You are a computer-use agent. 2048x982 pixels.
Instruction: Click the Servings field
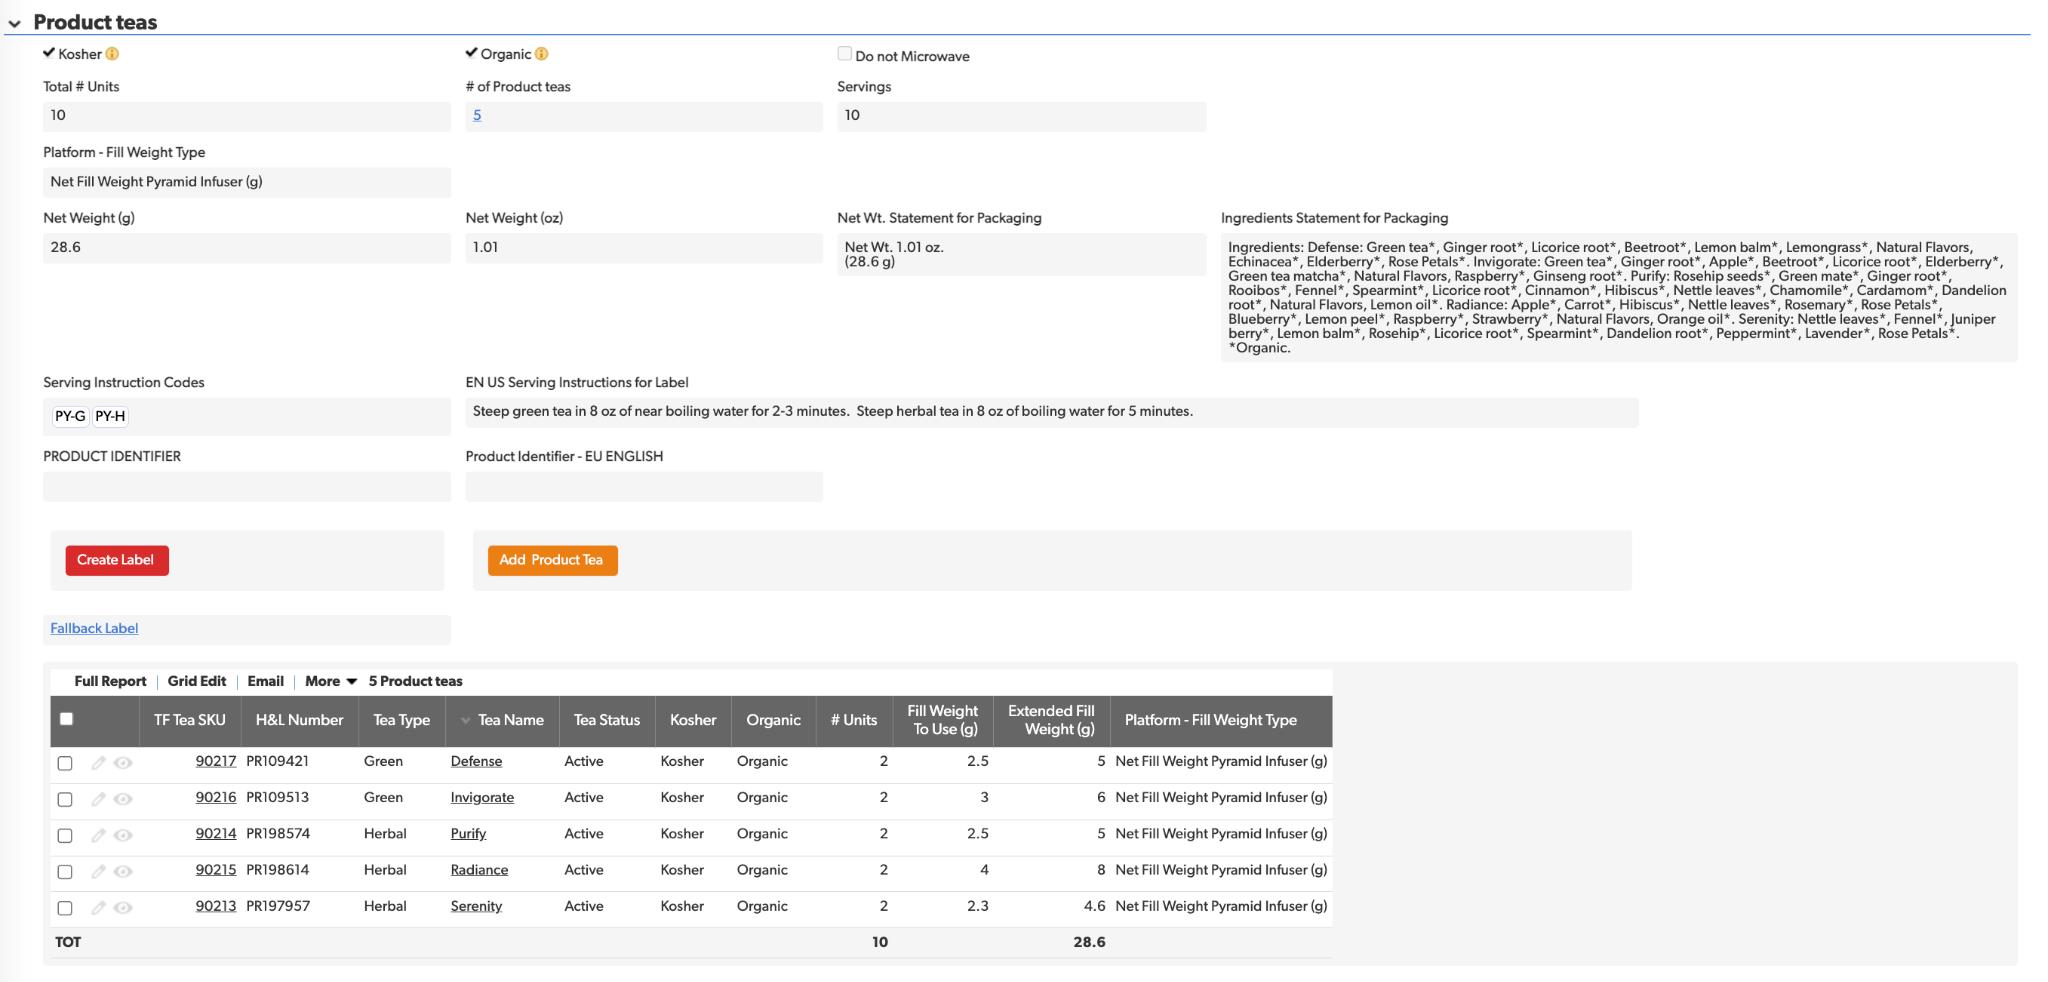click(x=1021, y=116)
